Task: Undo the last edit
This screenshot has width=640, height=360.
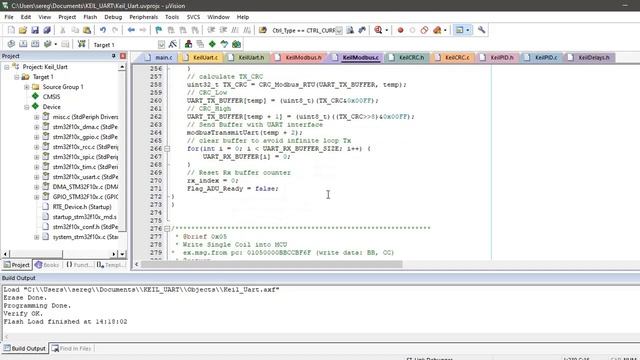Action: (103, 30)
